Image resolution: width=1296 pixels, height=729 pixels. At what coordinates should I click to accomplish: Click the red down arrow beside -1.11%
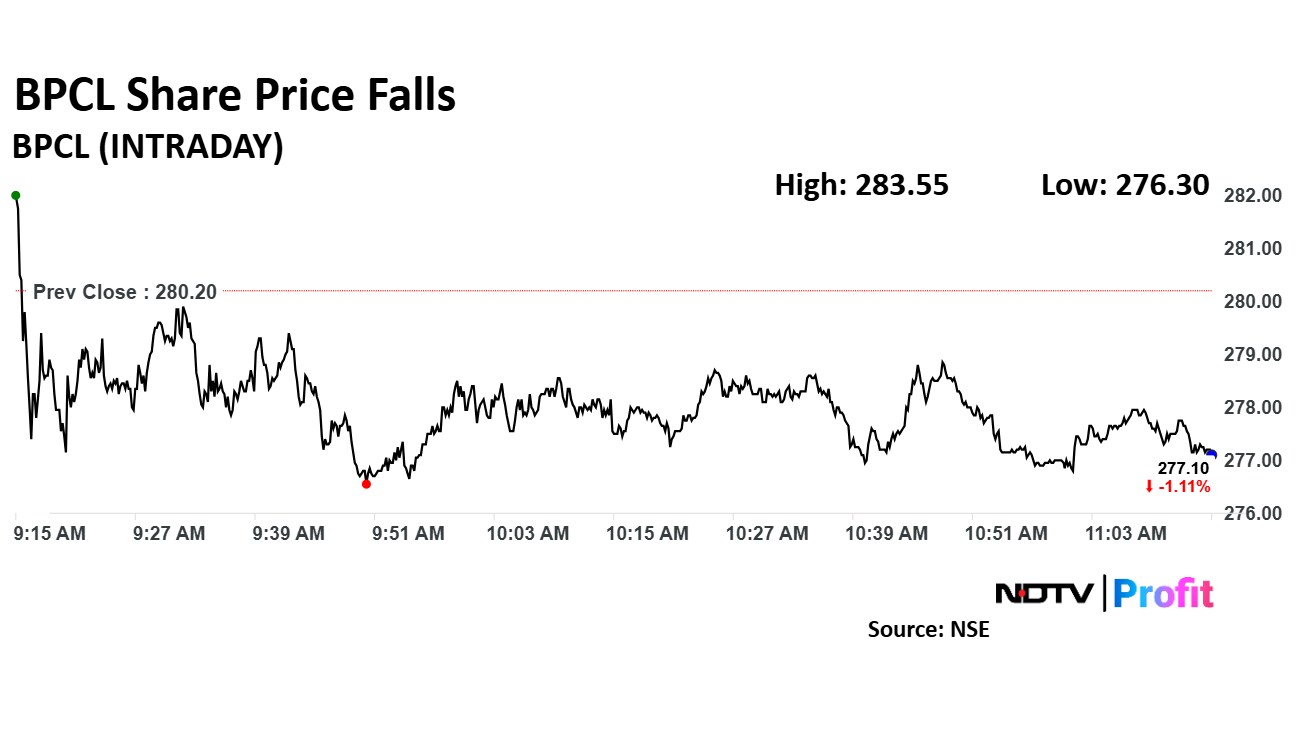point(1149,487)
